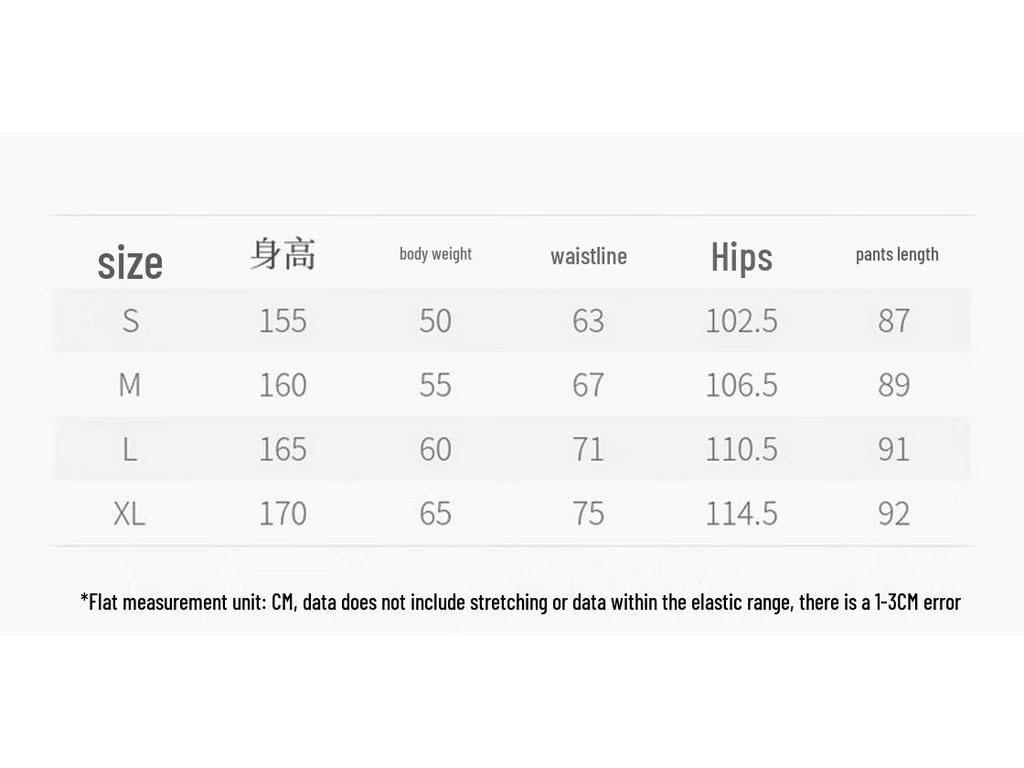The image size is (1024, 768).
Task: Select the waistline value 63
Action: 588,321
